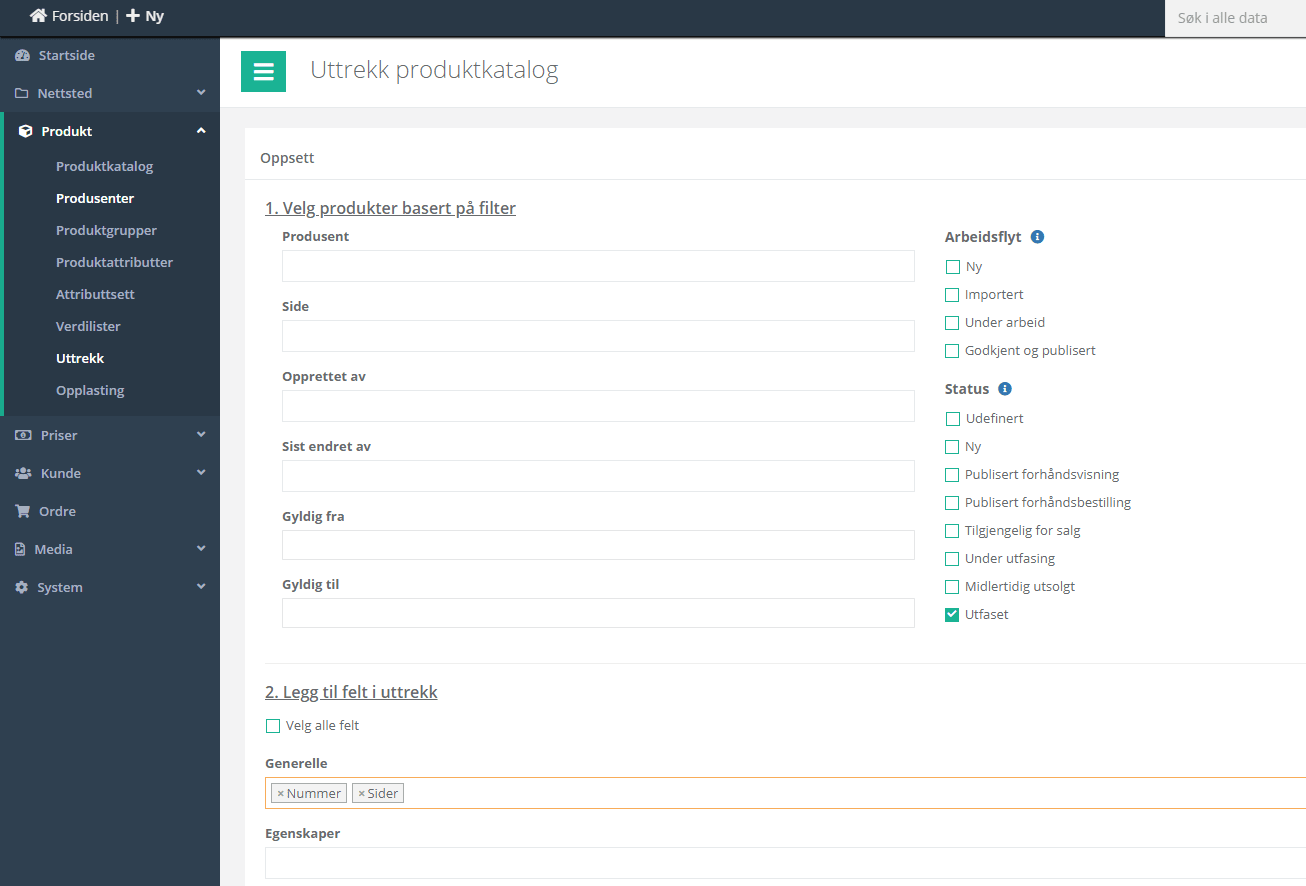Open the Produsent selection field
Viewport: 1306px width, 886px height.
click(598, 266)
